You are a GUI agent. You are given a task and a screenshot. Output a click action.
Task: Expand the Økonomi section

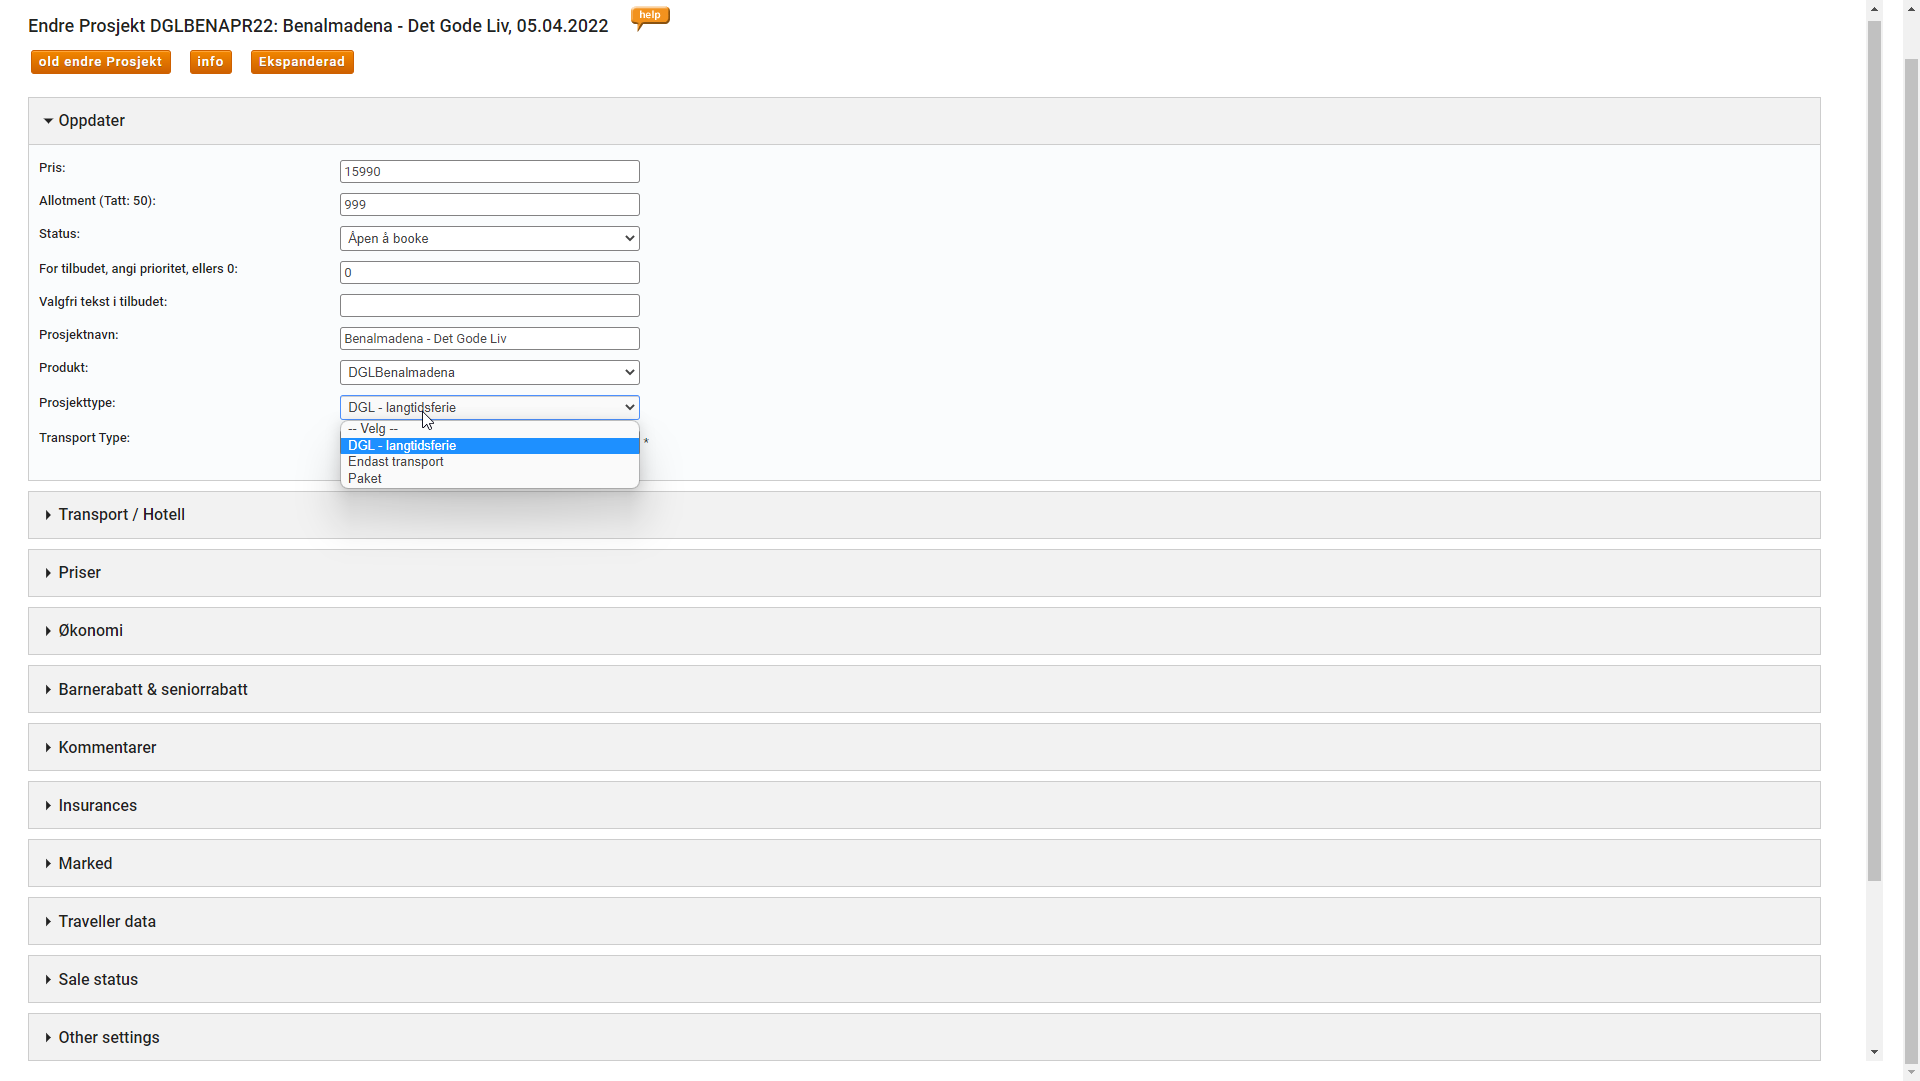click(x=90, y=631)
